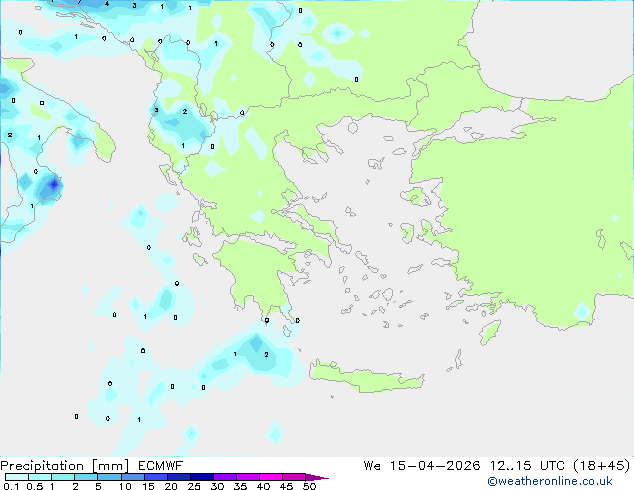Viewport: 634px width, 490px height.
Task: Click the 'Precipitation [mm]' title text
Action: [x=65, y=466]
